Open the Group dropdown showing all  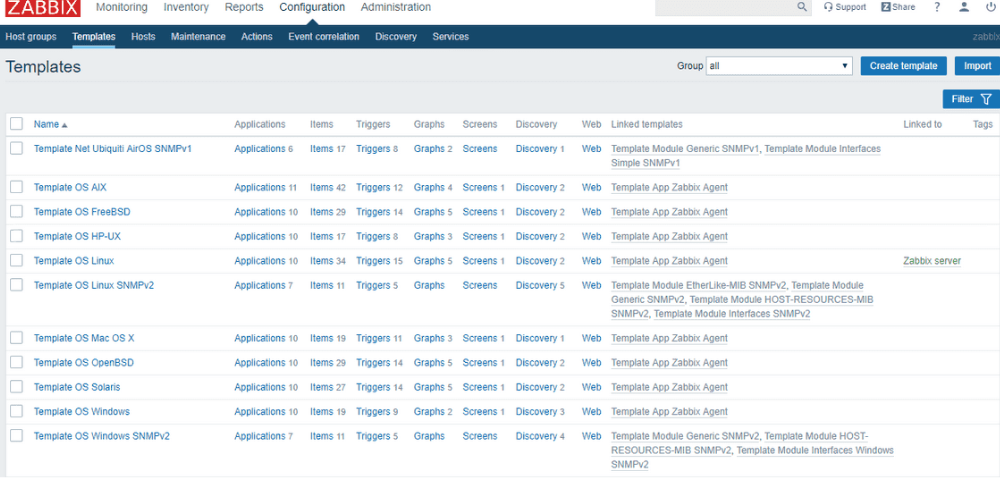point(779,66)
